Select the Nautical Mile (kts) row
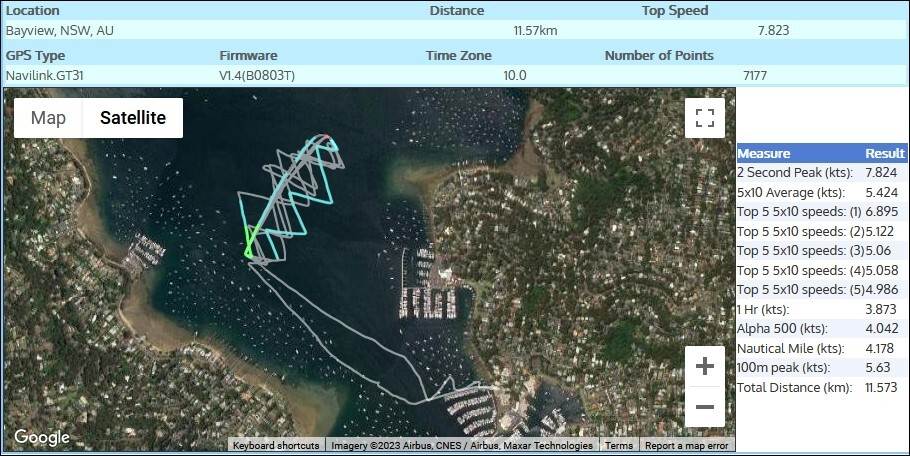The image size is (910, 456). [821, 348]
